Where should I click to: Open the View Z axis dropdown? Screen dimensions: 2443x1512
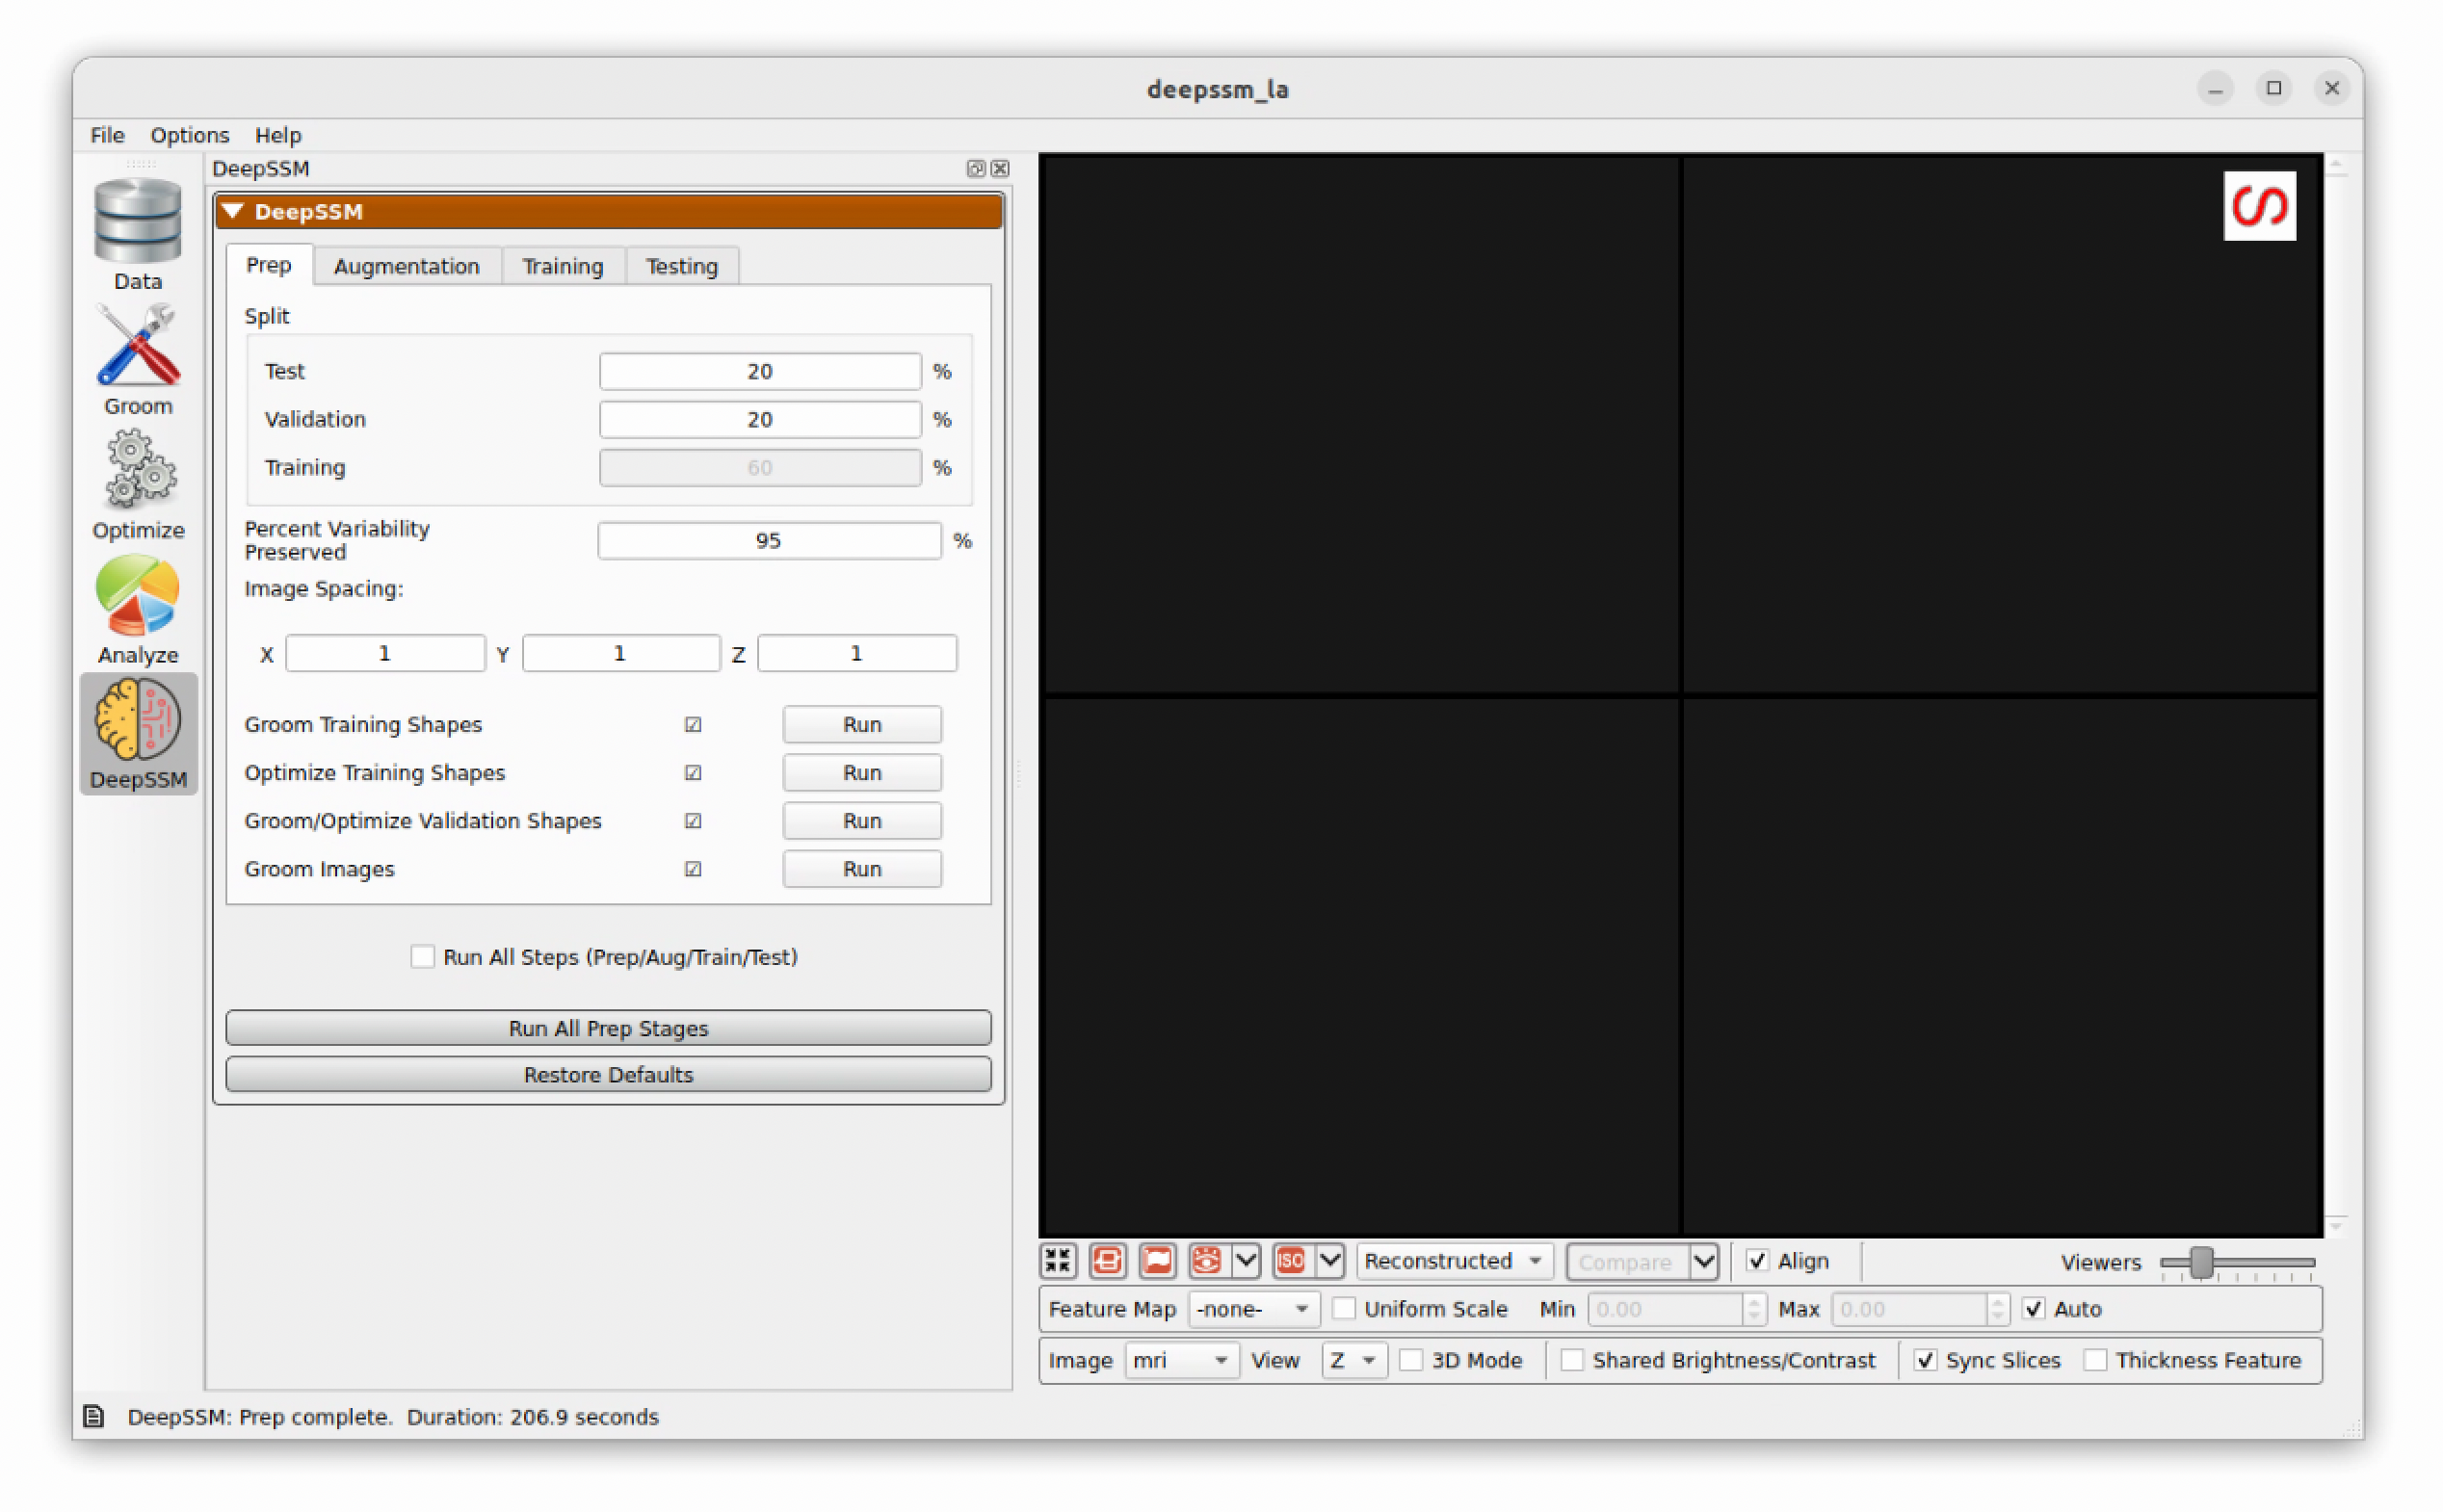[x=1354, y=1361]
